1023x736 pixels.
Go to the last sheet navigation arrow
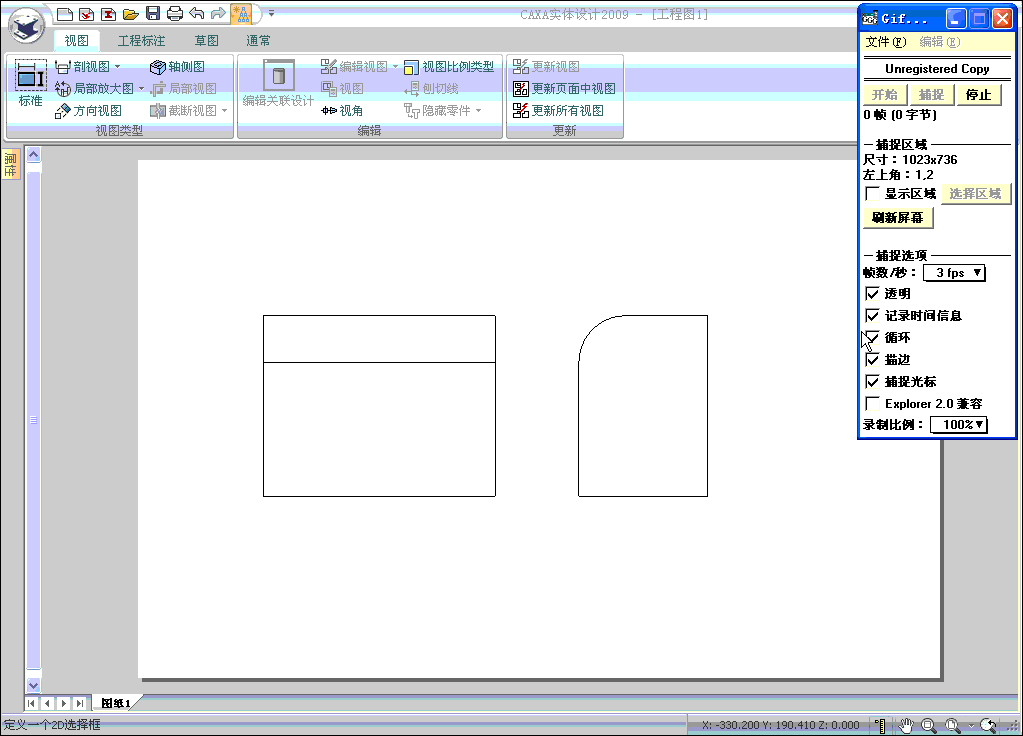click(x=80, y=703)
